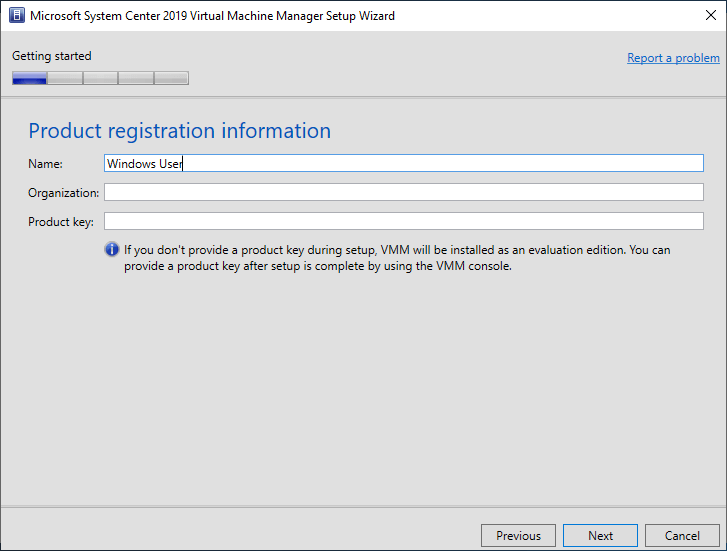Click the wizard window title text
Screen dimensions: 727x551
coord(212,16)
